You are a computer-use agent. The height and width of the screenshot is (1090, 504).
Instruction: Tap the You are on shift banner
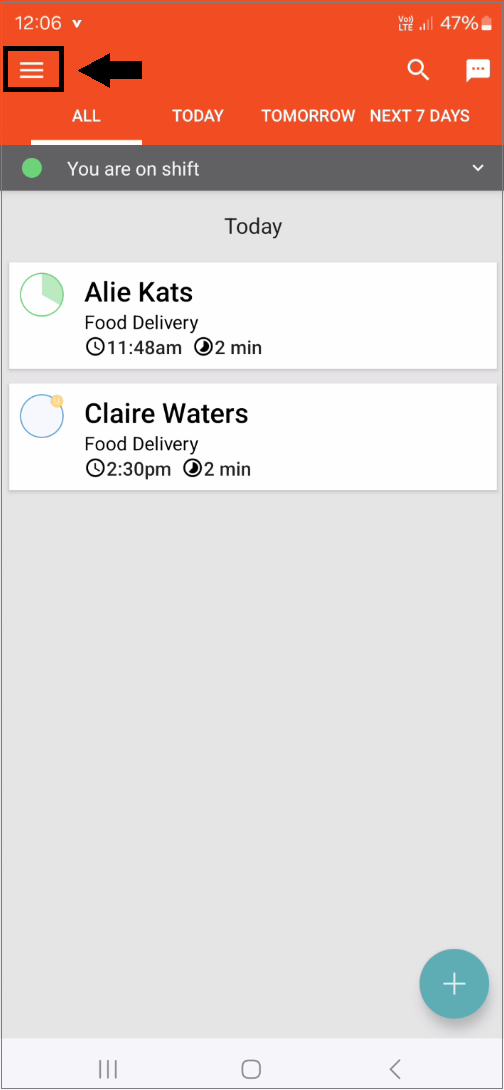click(252, 168)
